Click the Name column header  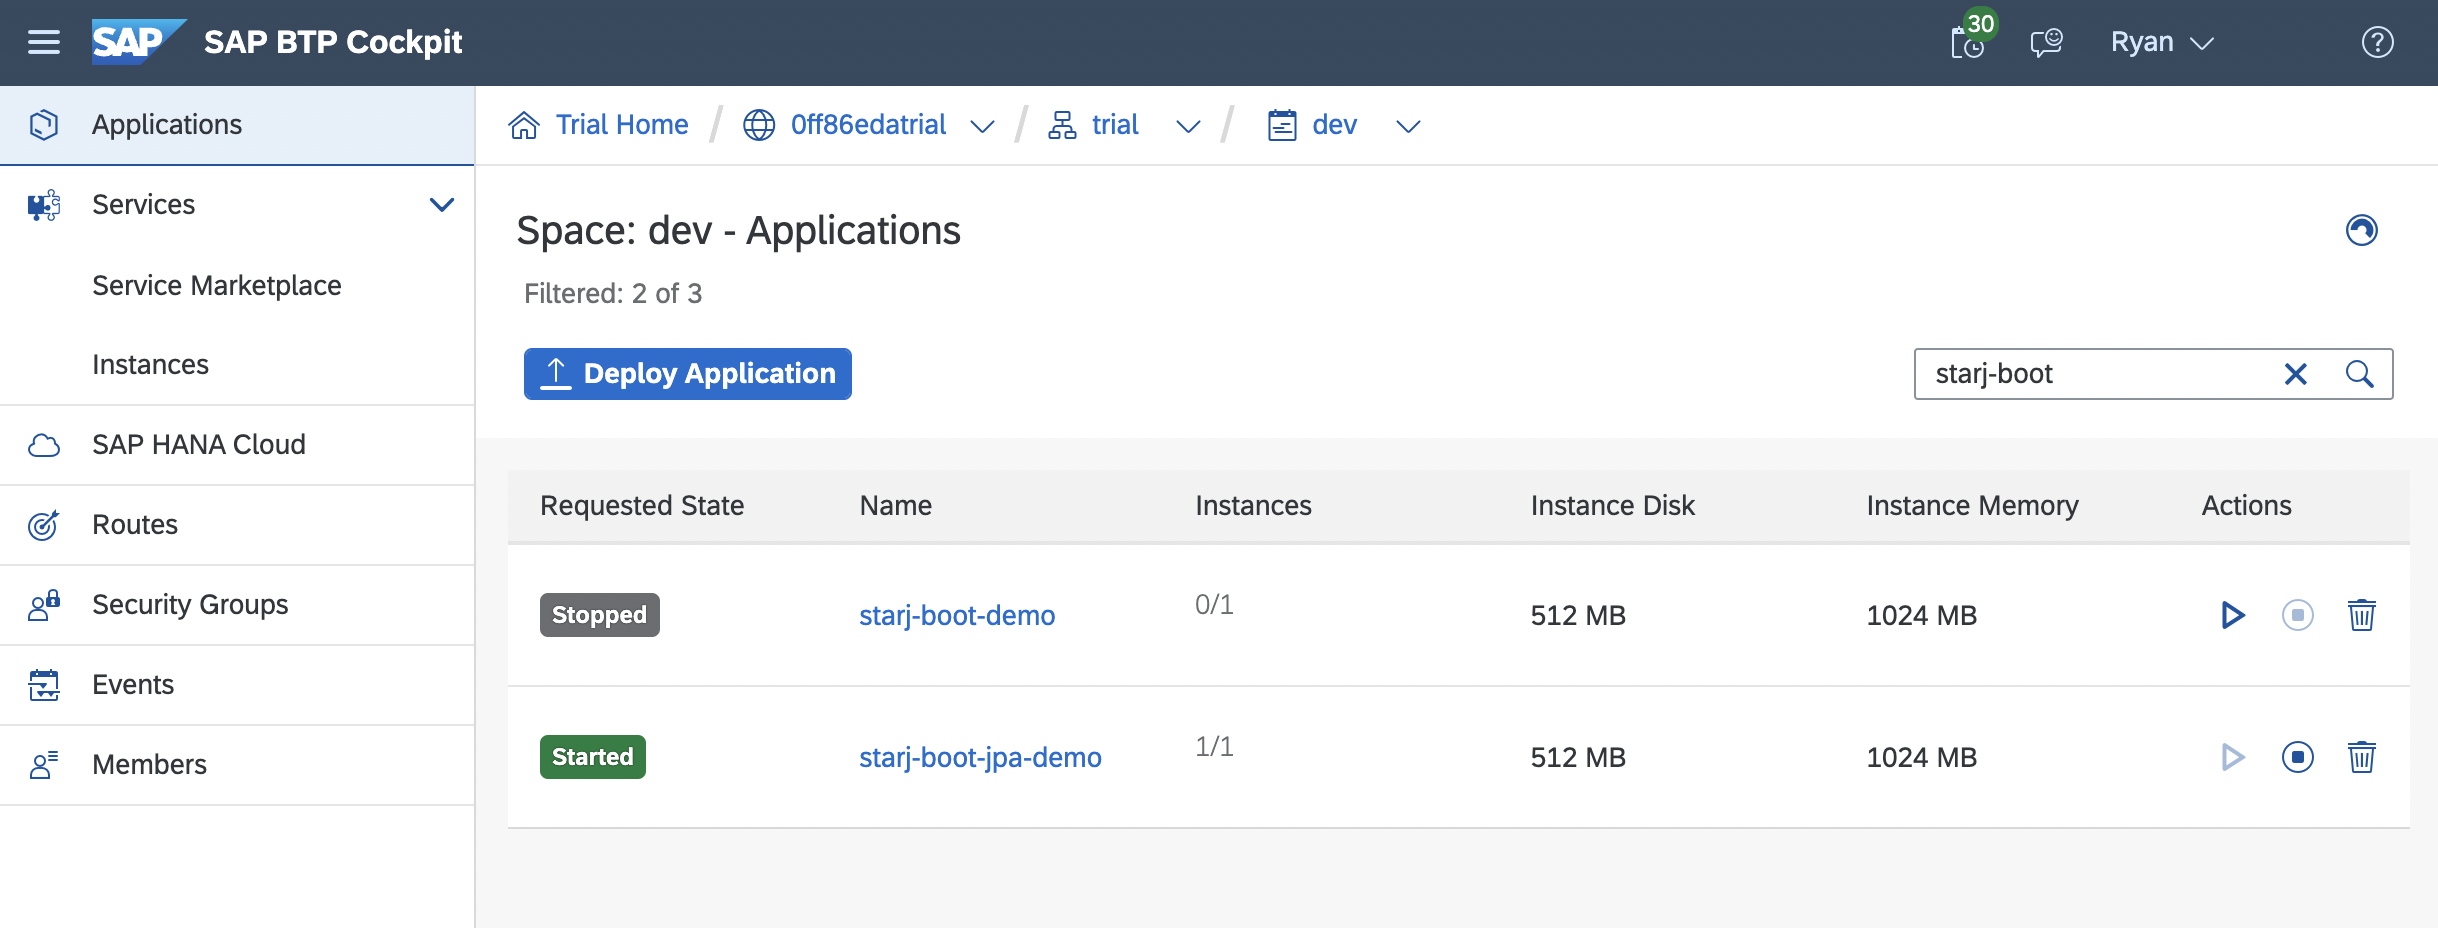tap(896, 506)
